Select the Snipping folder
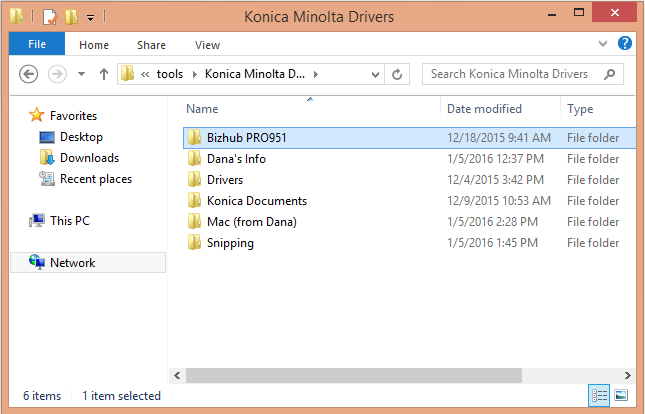 (x=230, y=243)
